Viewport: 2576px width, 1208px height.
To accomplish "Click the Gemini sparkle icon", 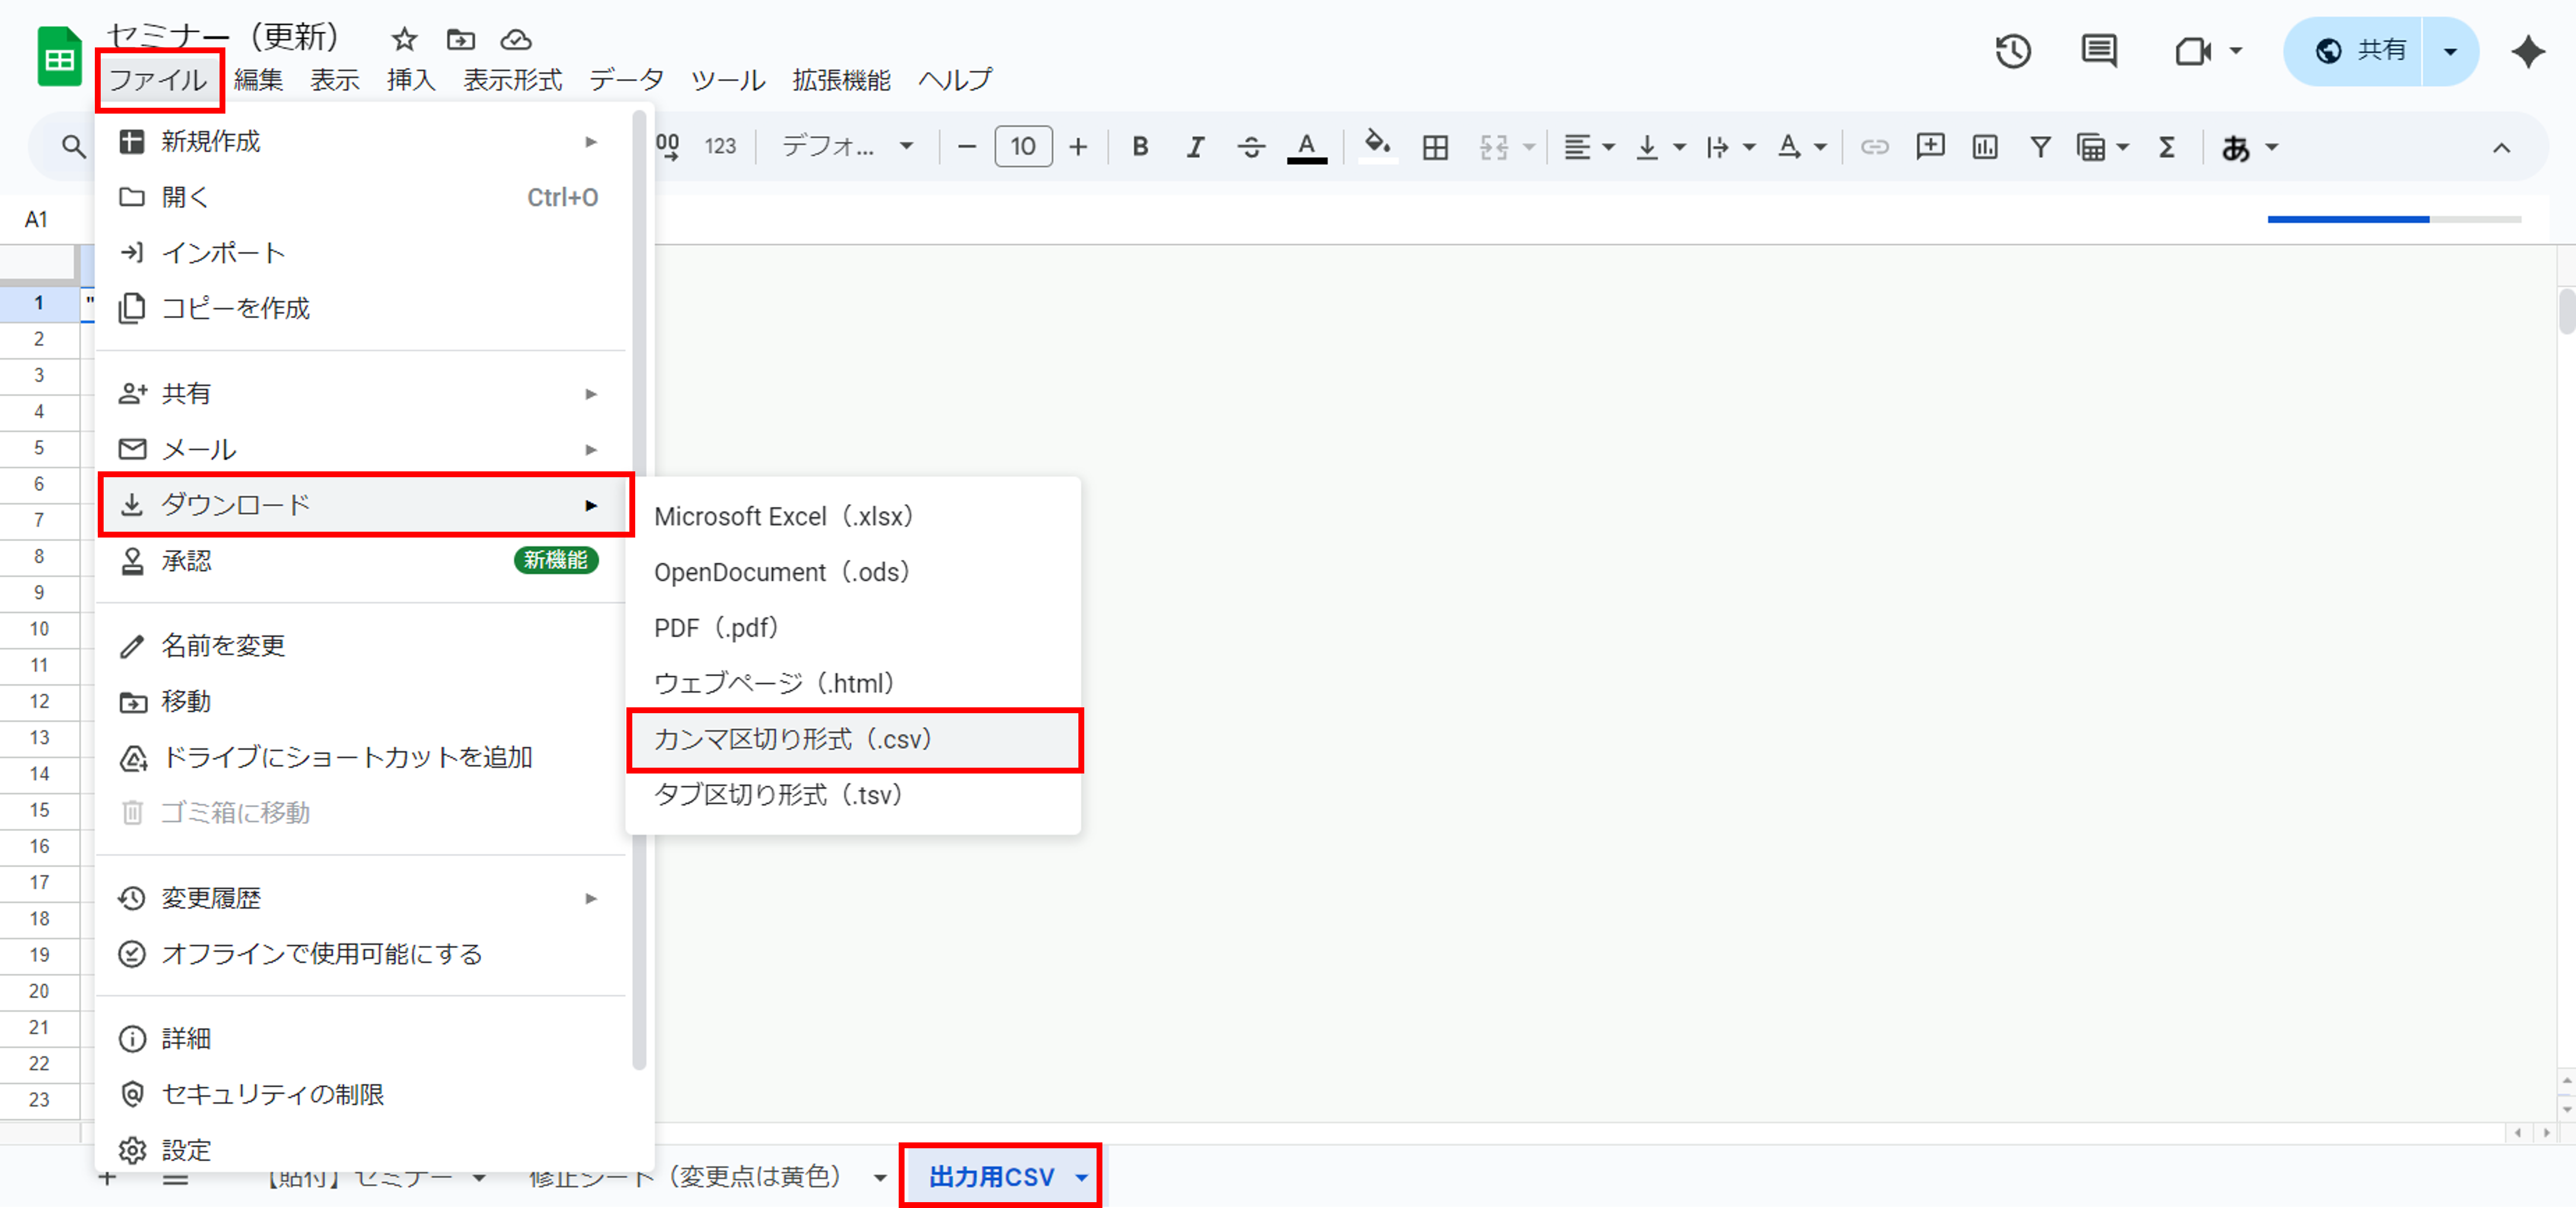I will 2527,51.
